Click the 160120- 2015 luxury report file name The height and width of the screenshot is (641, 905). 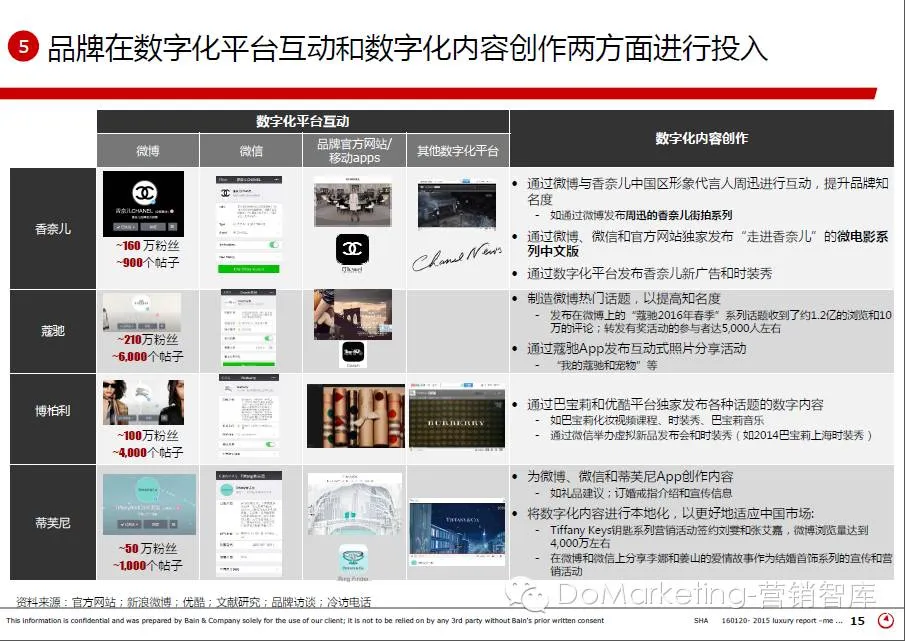click(781, 621)
